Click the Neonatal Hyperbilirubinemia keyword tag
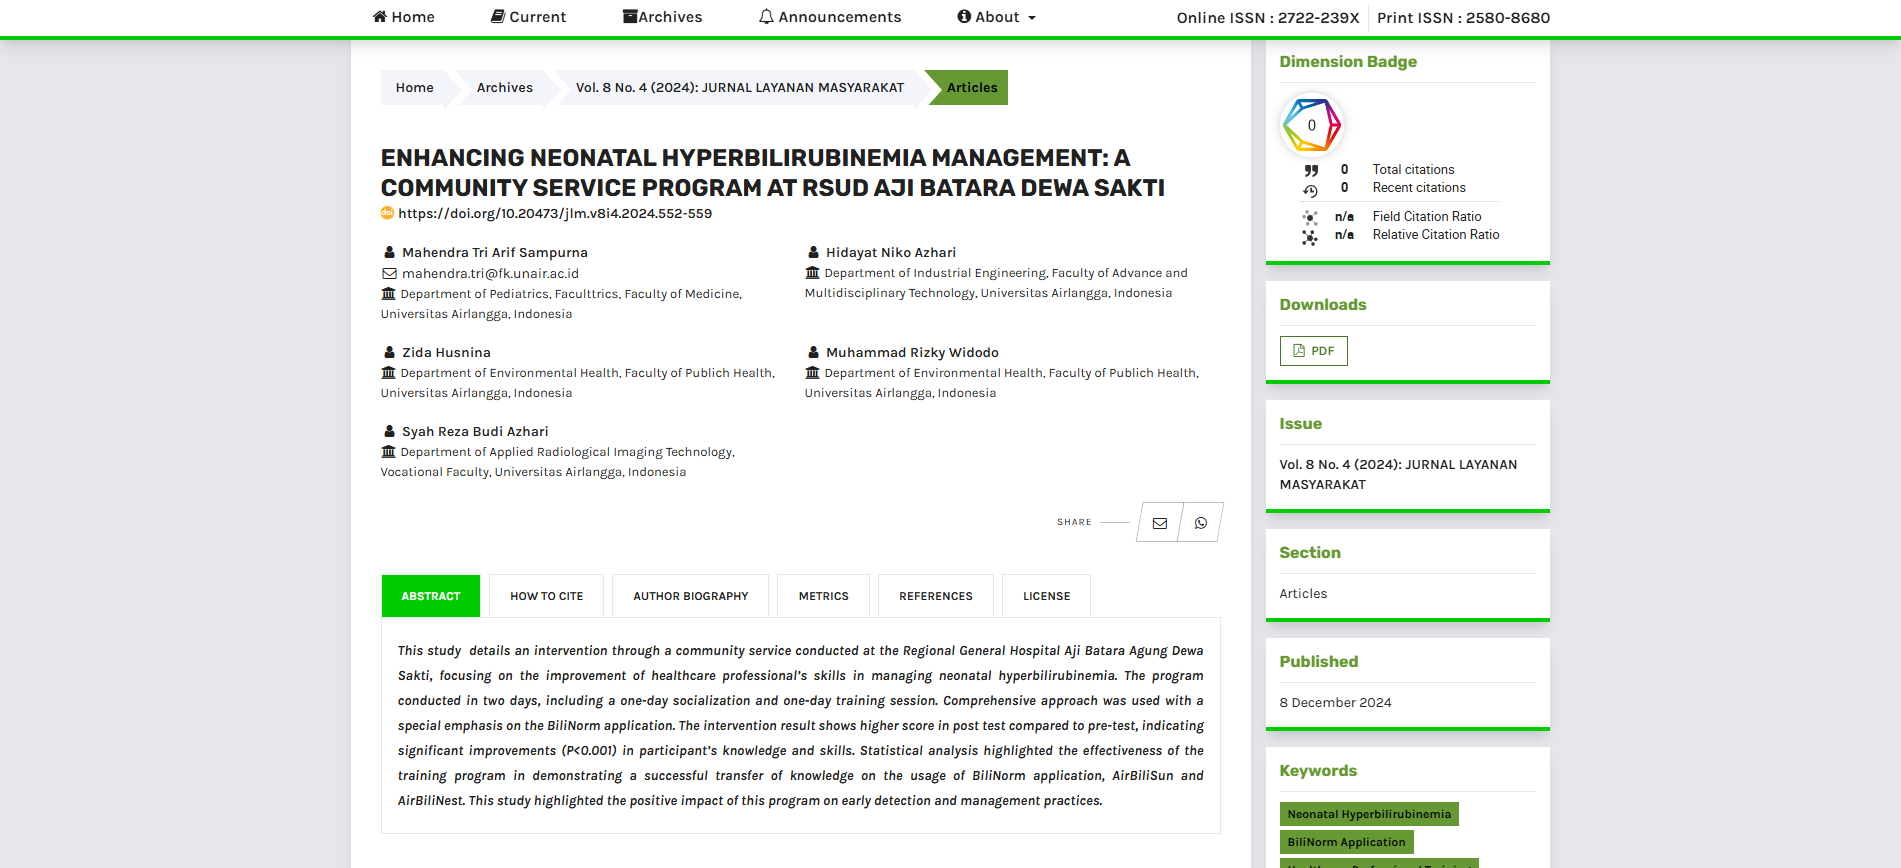The height and width of the screenshot is (868, 1901). (x=1368, y=814)
